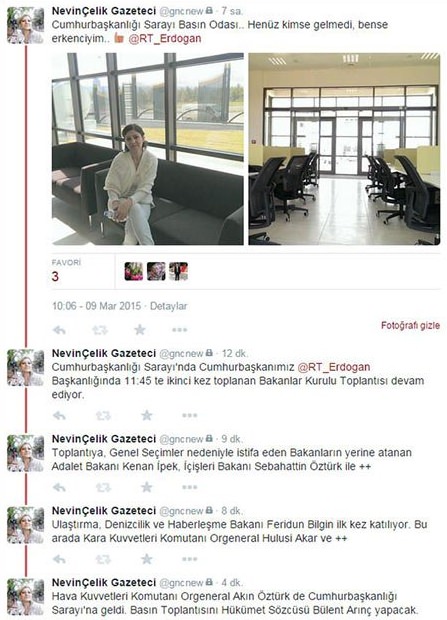Expand more options on Kenan İpek tweet
This screenshot has width=447, height=620.
(x=189, y=487)
